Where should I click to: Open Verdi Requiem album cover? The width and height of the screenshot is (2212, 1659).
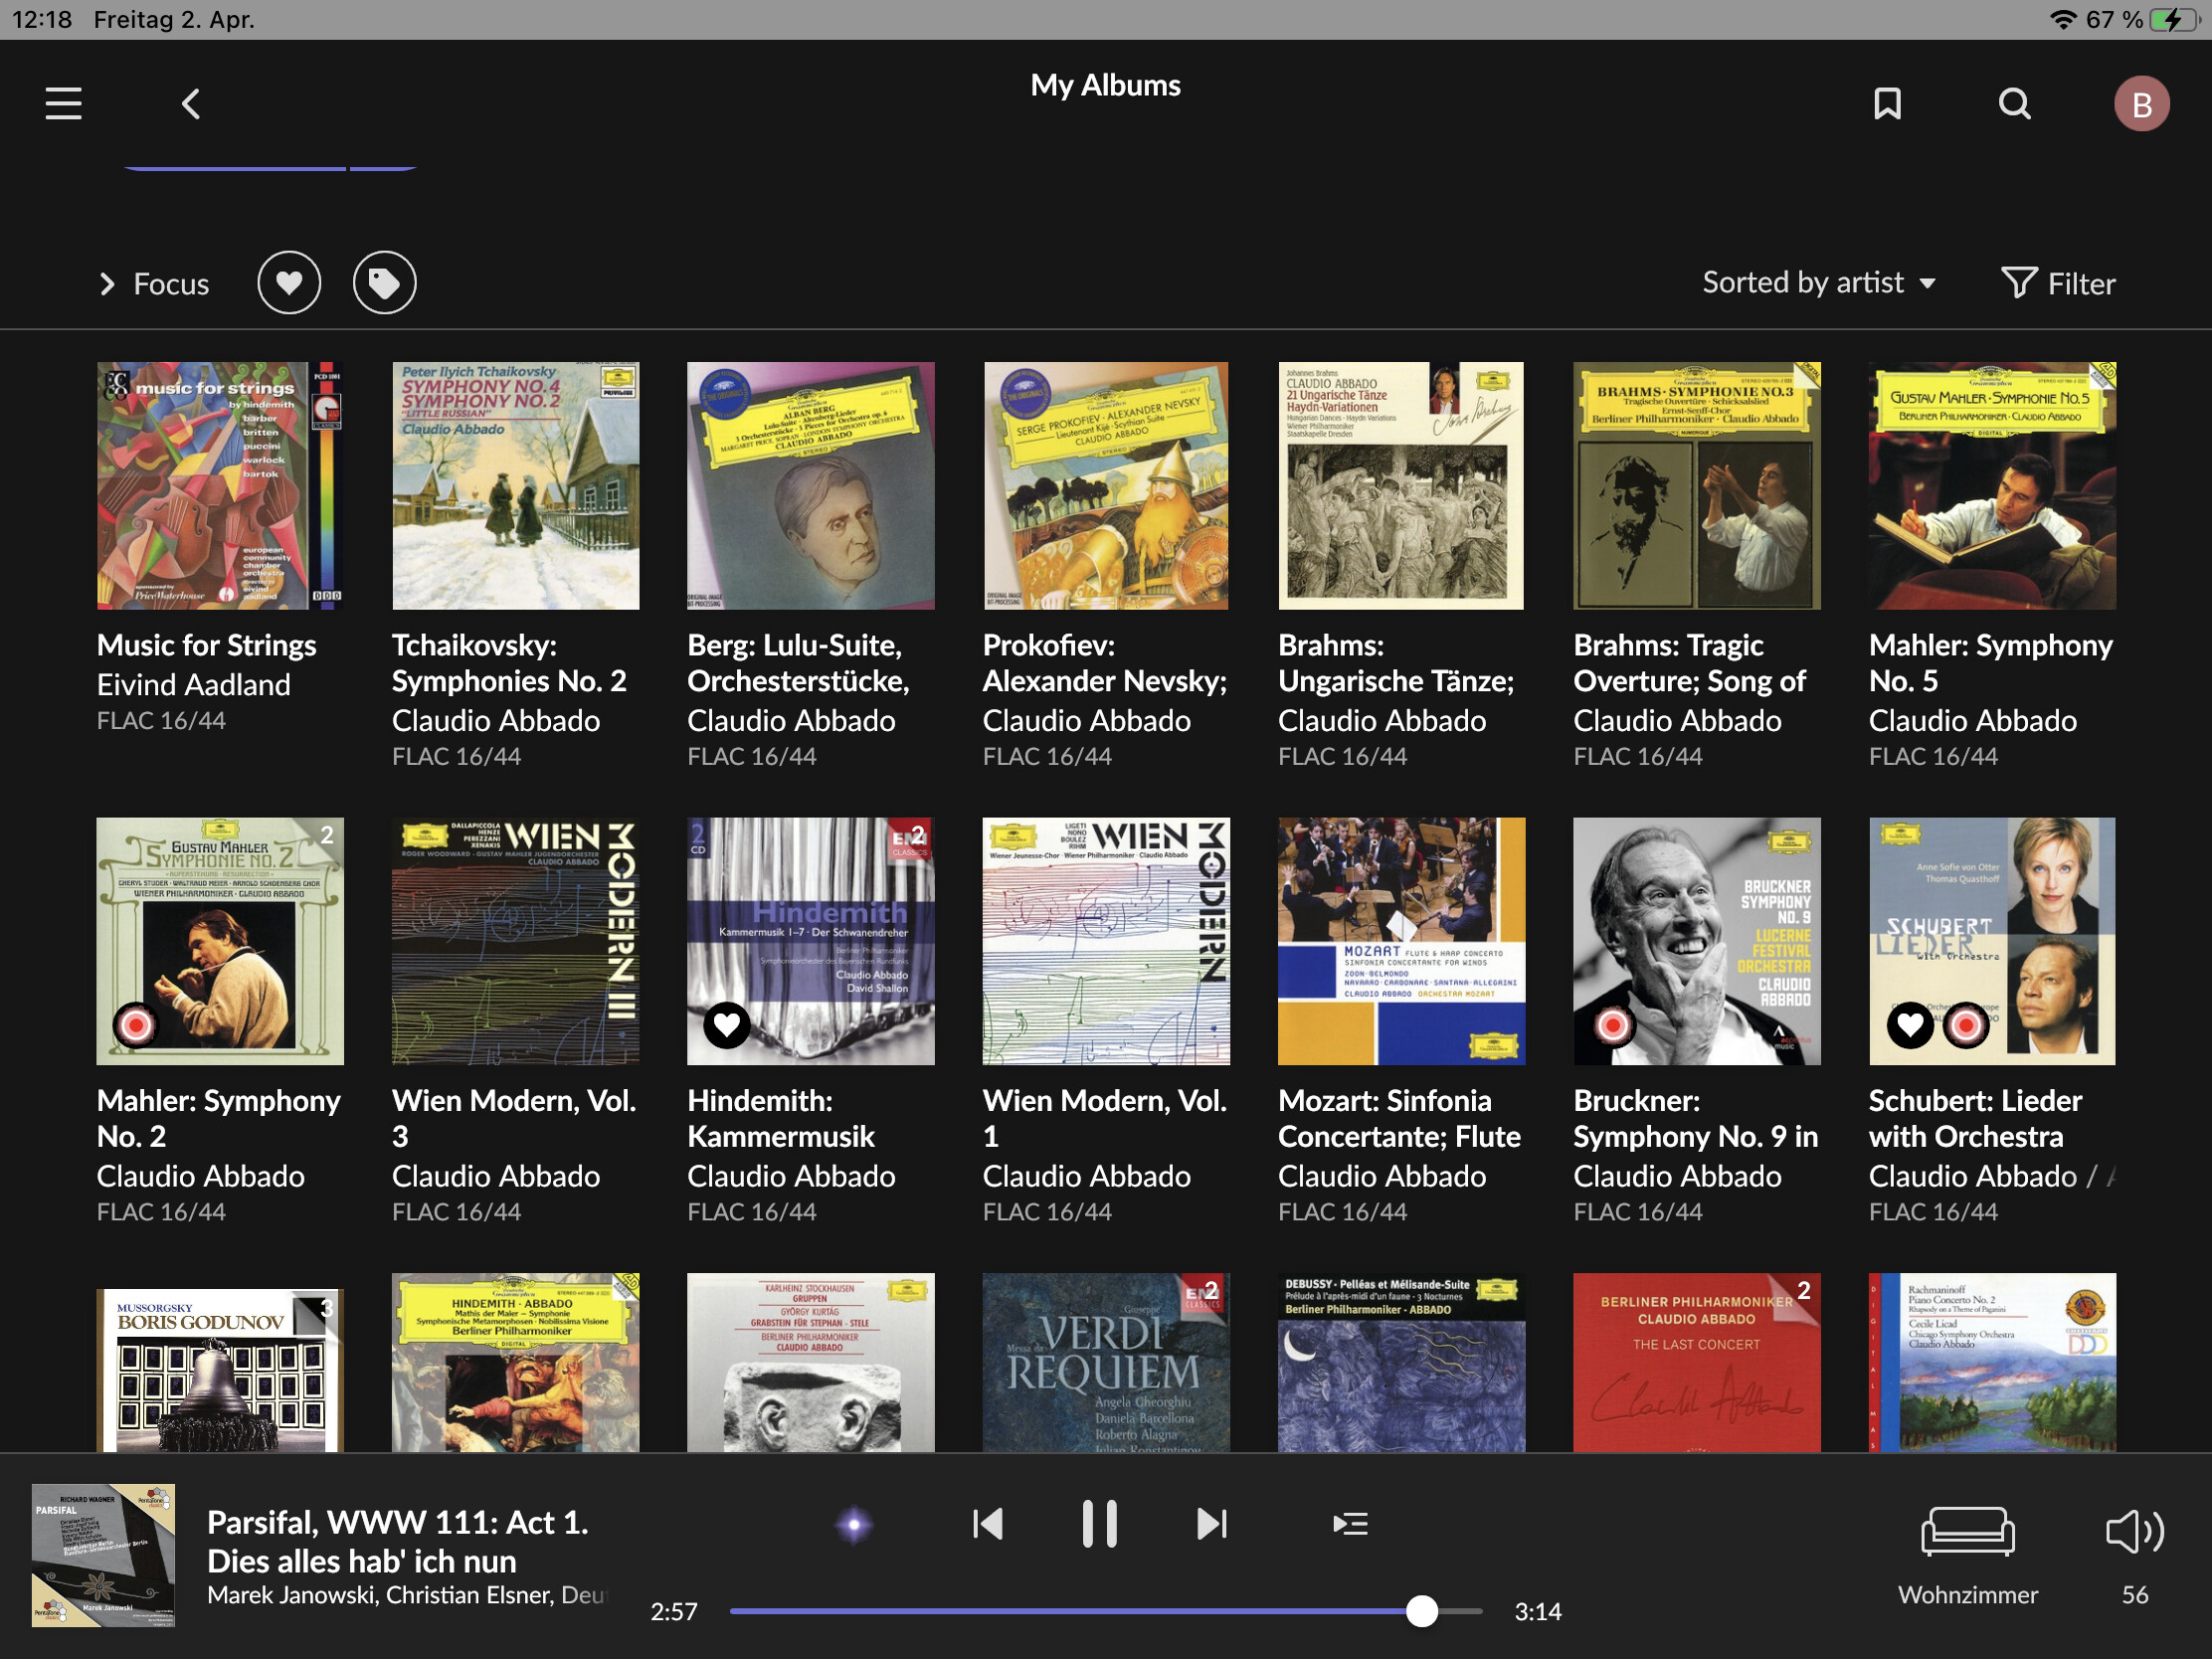(1106, 1363)
